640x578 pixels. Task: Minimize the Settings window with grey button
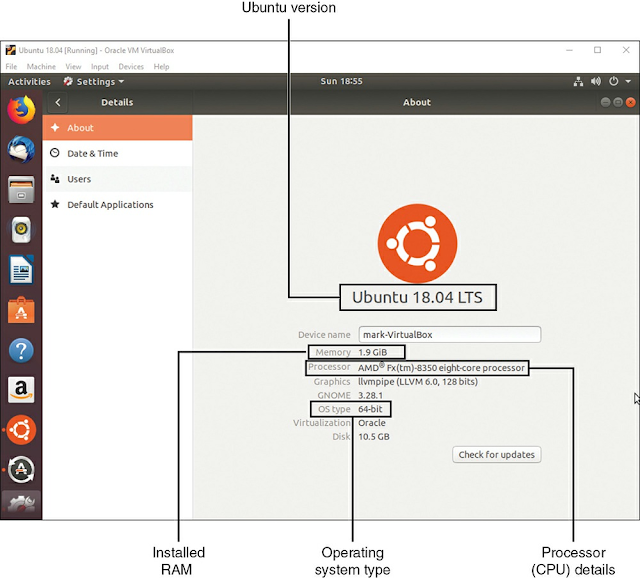coord(606,102)
